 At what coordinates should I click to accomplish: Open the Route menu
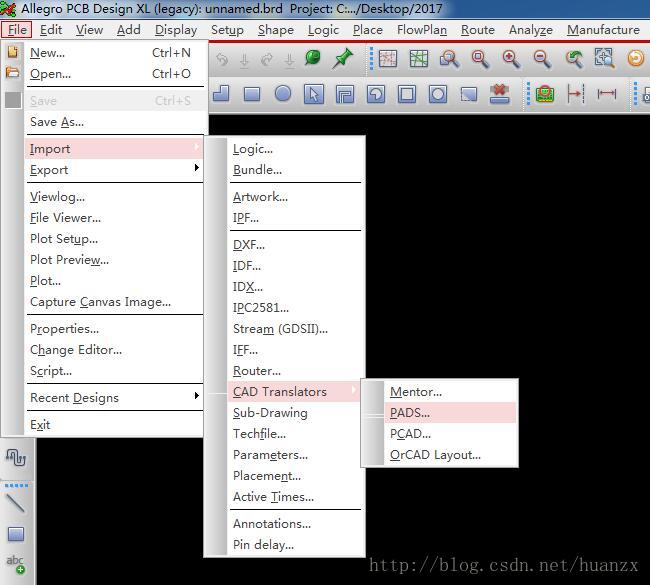point(477,30)
